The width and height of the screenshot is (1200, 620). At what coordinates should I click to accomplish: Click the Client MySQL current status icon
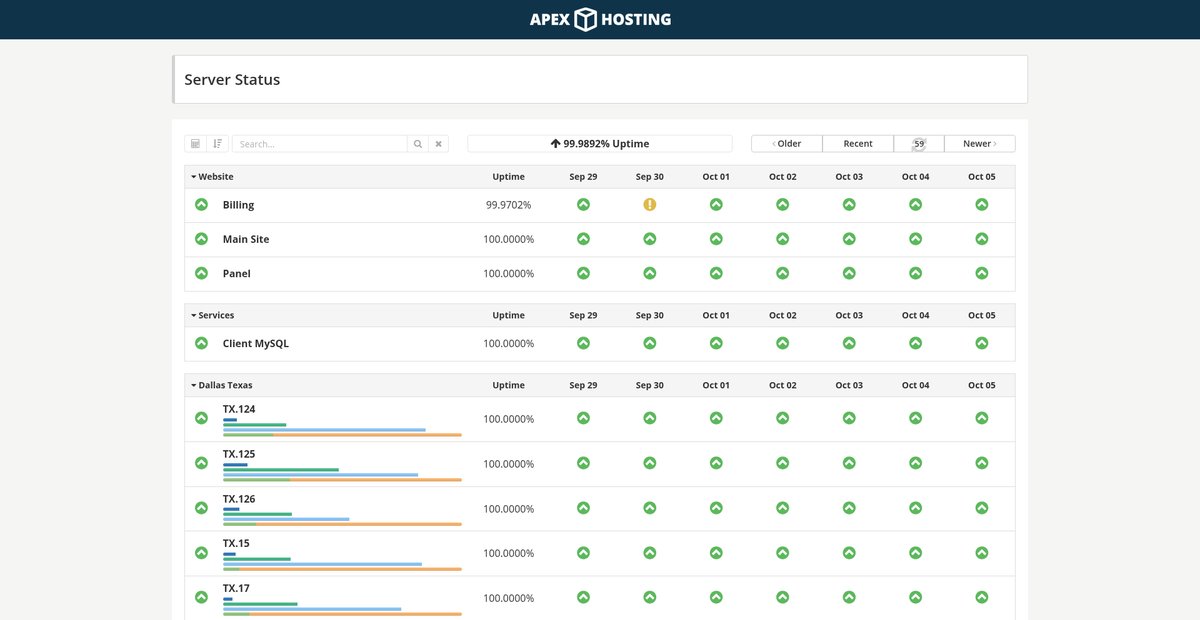pos(201,343)
